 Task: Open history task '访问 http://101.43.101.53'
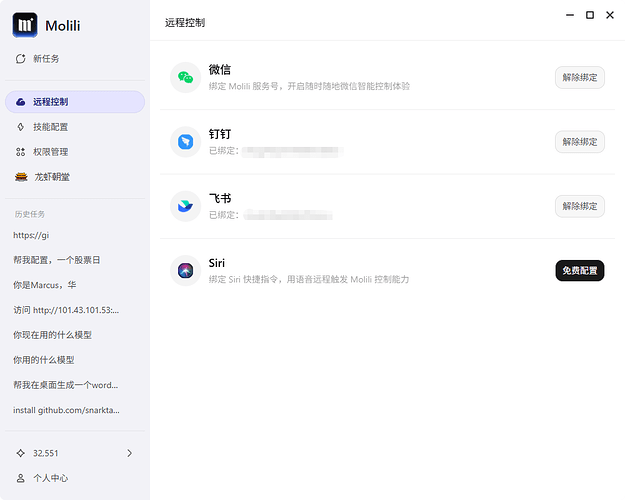(66, 310)
